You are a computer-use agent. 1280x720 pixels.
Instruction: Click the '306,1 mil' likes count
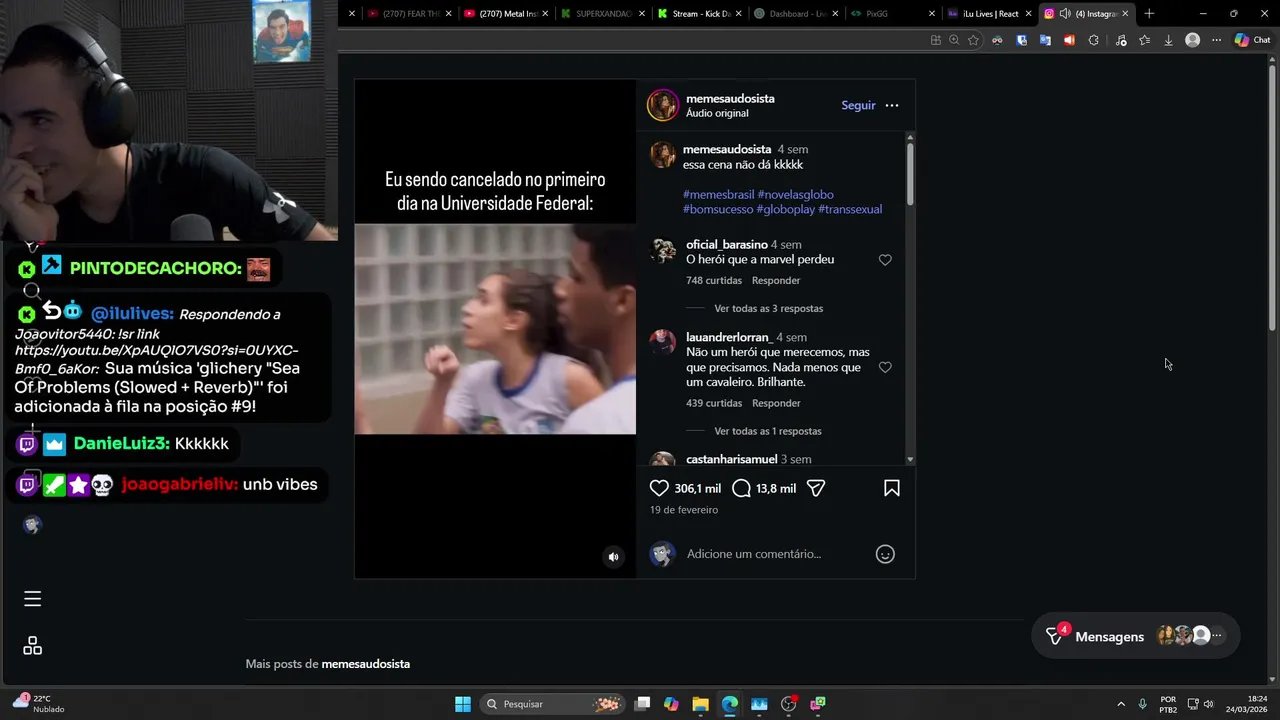tap(697, 489)
